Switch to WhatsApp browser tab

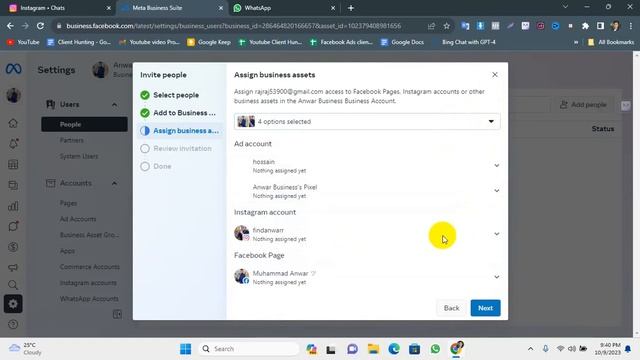(x=284, y=8)
